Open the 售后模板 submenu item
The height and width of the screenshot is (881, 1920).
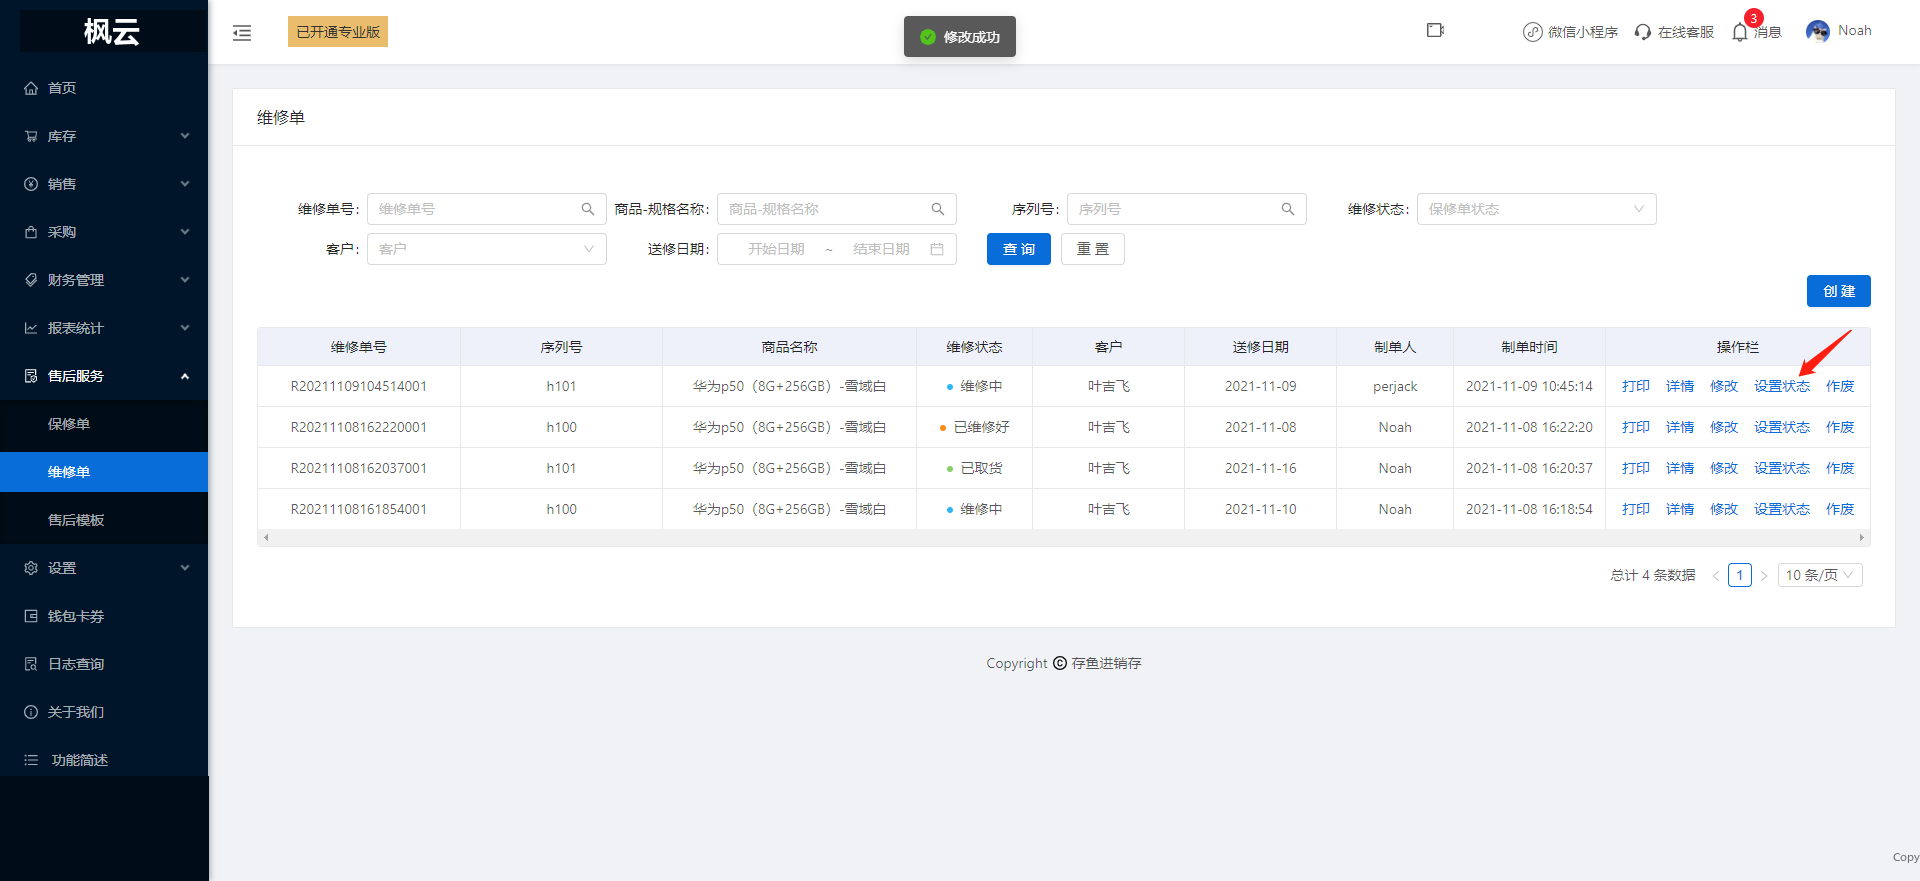(x=104, y=520)
